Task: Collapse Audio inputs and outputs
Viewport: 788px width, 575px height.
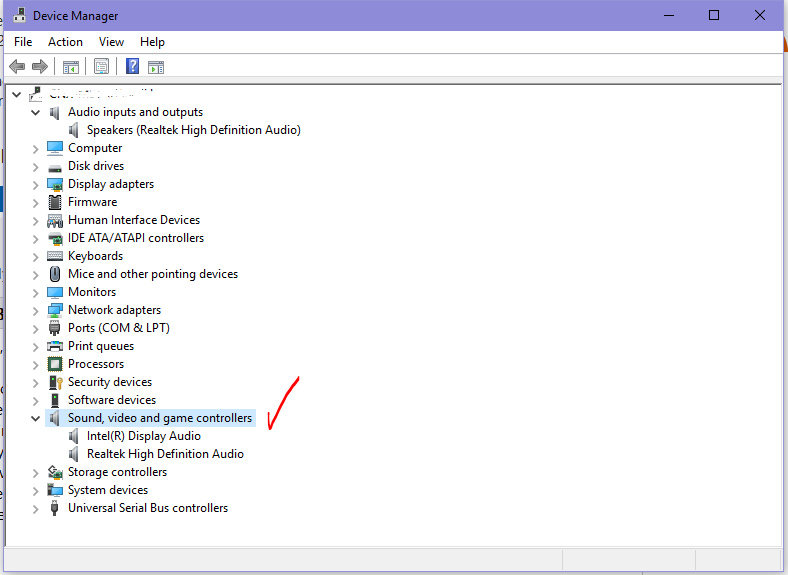Action: pos(36,113)
